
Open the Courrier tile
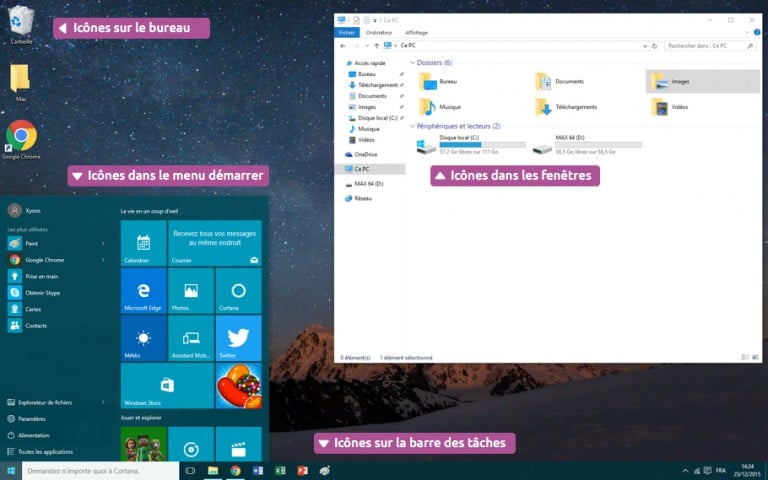coord(215,243)
